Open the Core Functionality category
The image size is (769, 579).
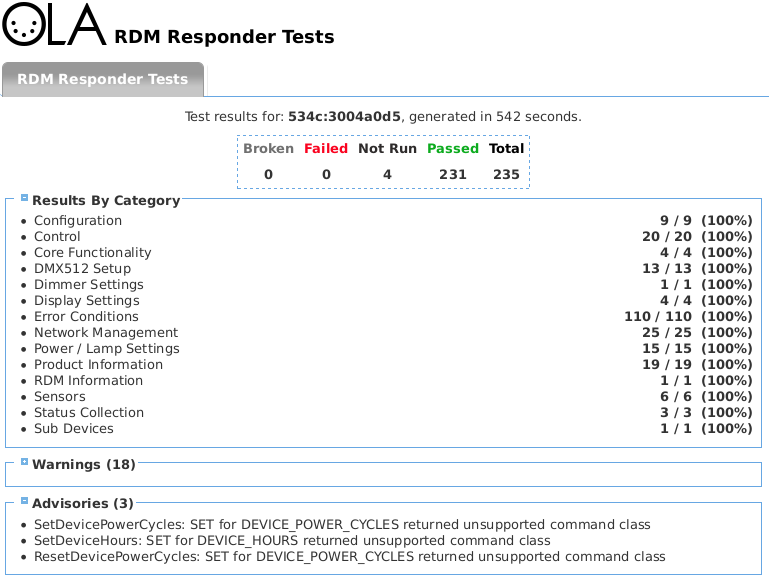coord(92,253)
